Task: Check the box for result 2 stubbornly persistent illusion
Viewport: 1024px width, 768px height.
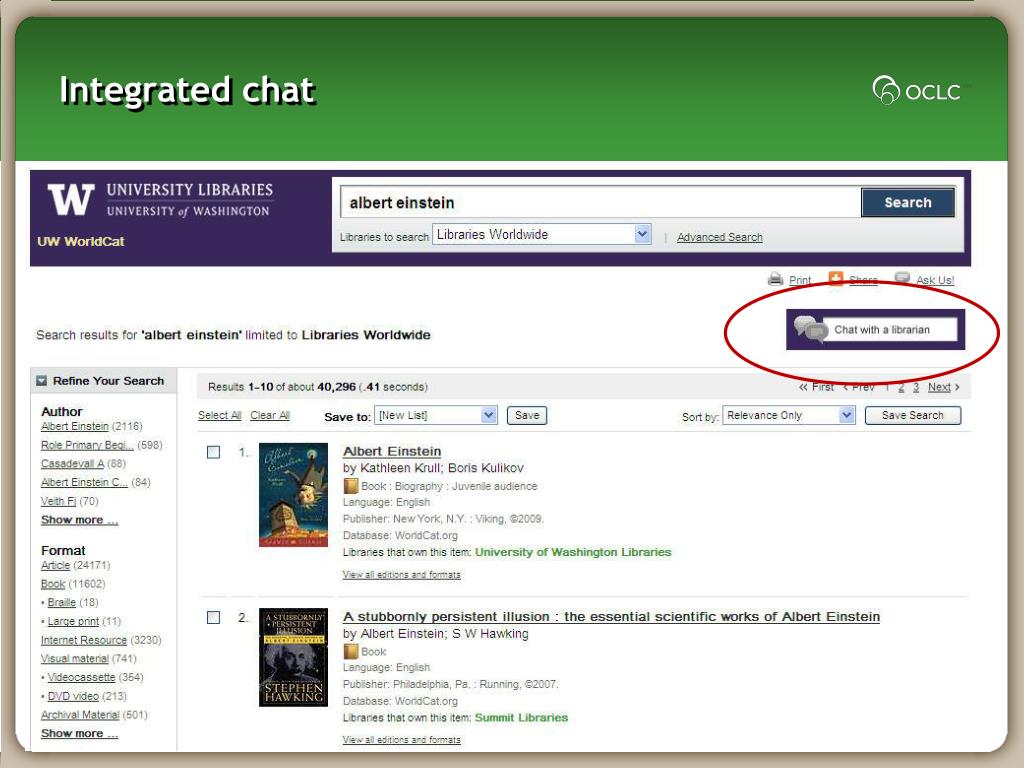Action: pyautogui.click(x=214, y=617)
